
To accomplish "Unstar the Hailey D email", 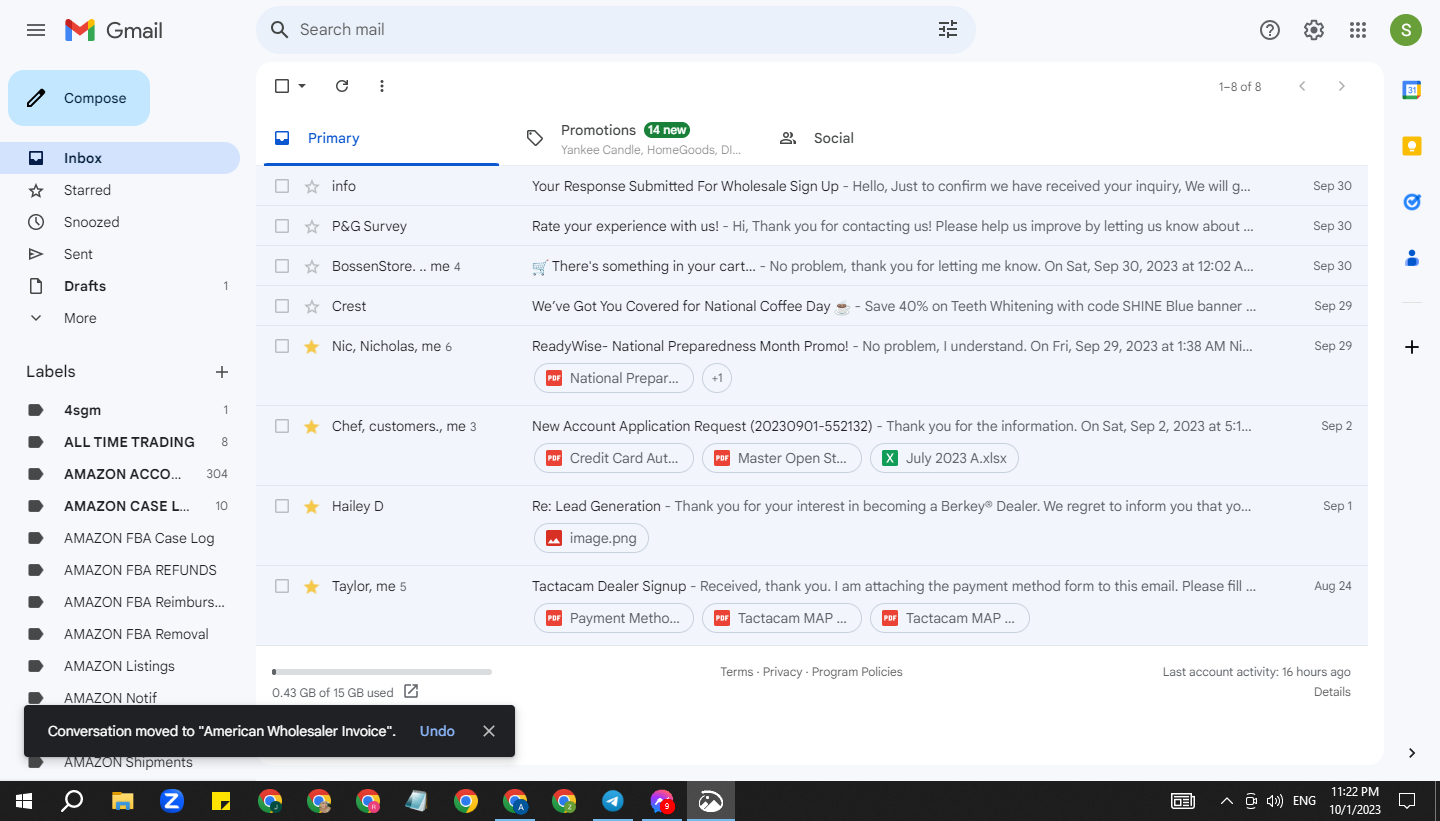I will [312, 506].
